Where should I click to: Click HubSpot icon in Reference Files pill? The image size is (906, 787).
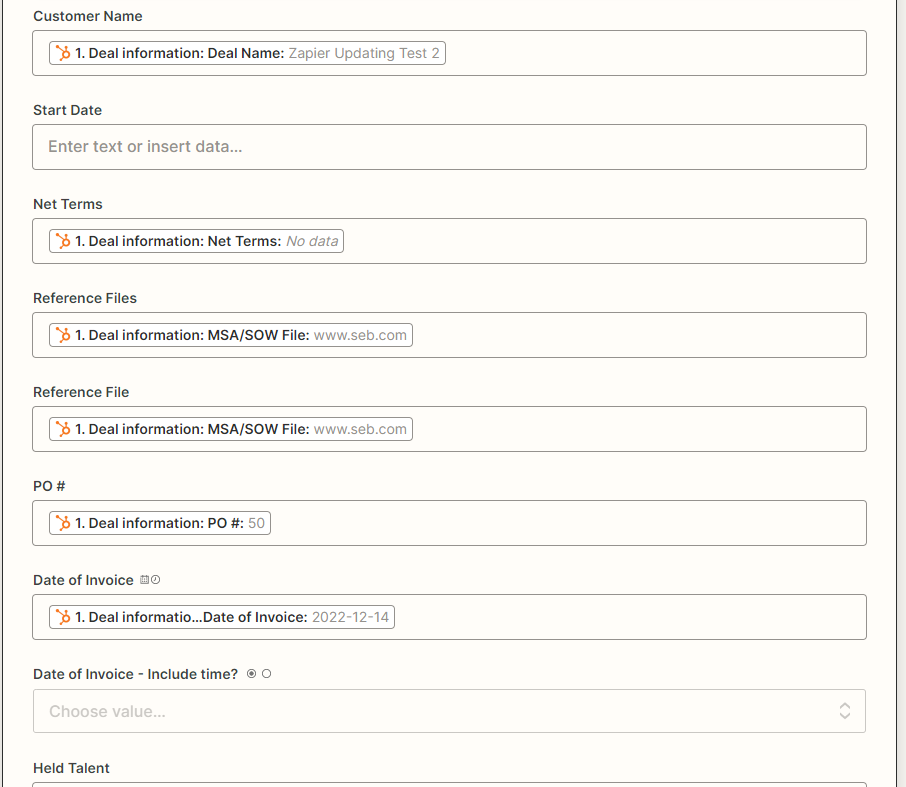tap(63, 335)
